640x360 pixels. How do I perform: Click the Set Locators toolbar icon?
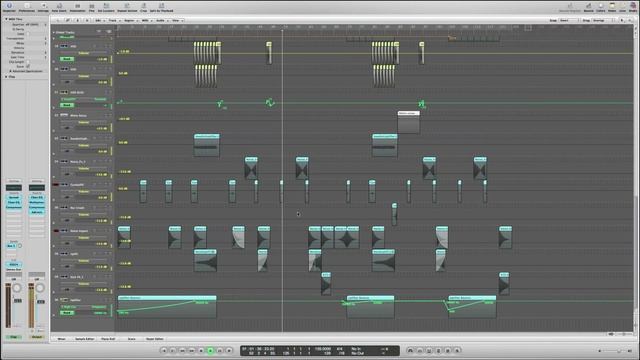(x=106, y=7)
